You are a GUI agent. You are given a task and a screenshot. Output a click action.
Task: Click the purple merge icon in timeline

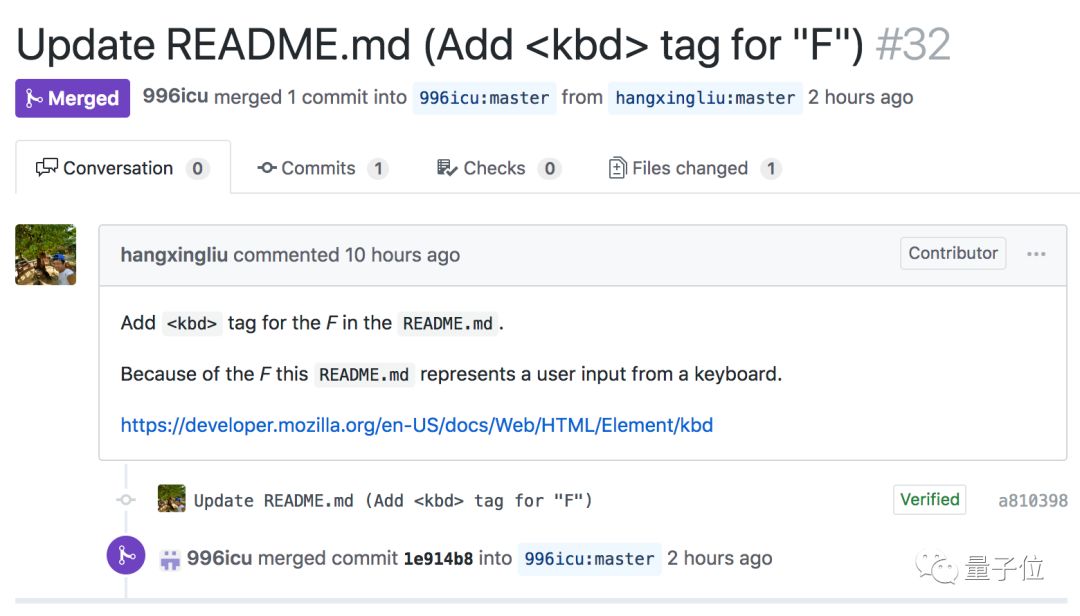click(126, 558)
